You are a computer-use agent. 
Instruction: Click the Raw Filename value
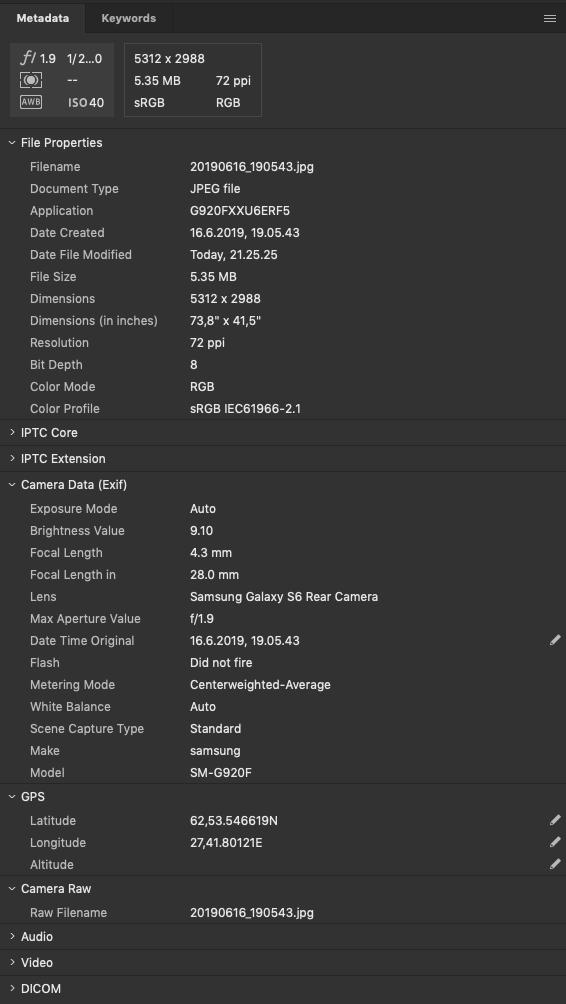[x=252, y=912]
